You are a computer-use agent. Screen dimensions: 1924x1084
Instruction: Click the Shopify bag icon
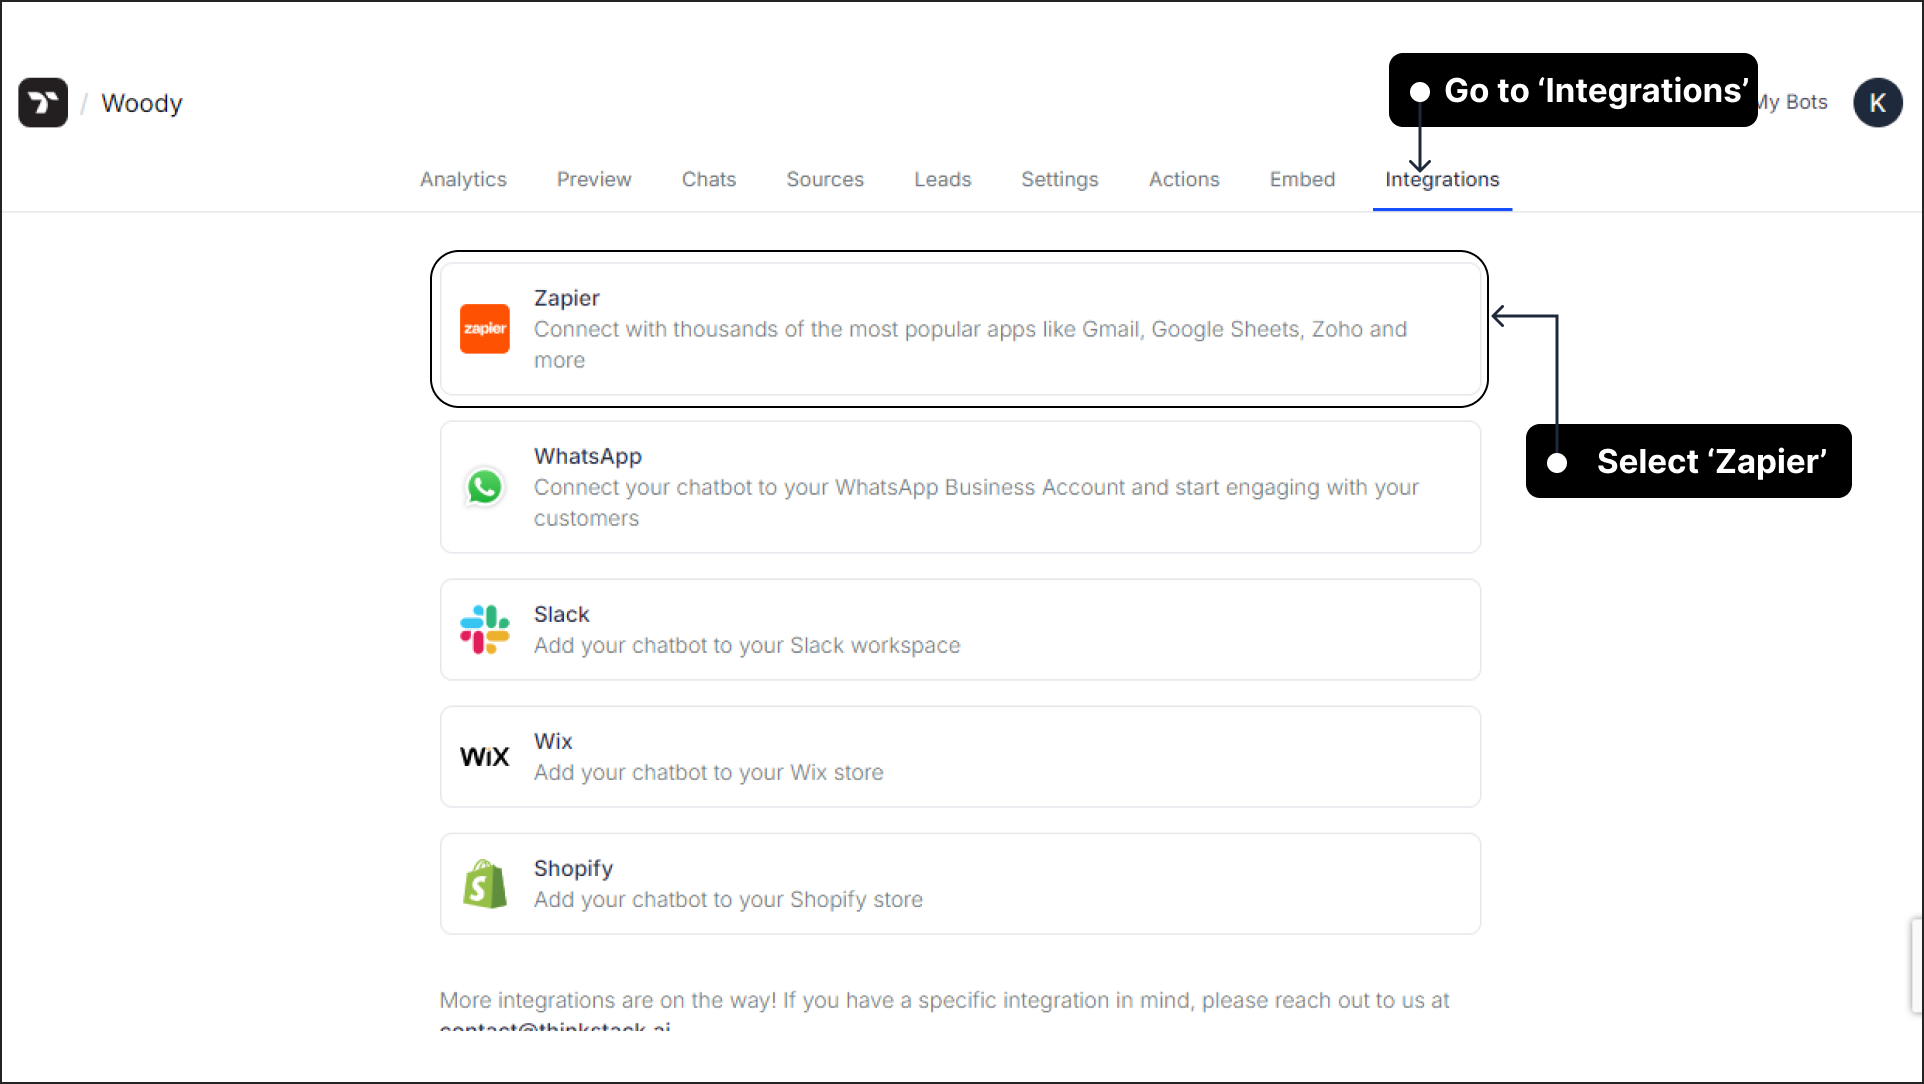[485, 884]
